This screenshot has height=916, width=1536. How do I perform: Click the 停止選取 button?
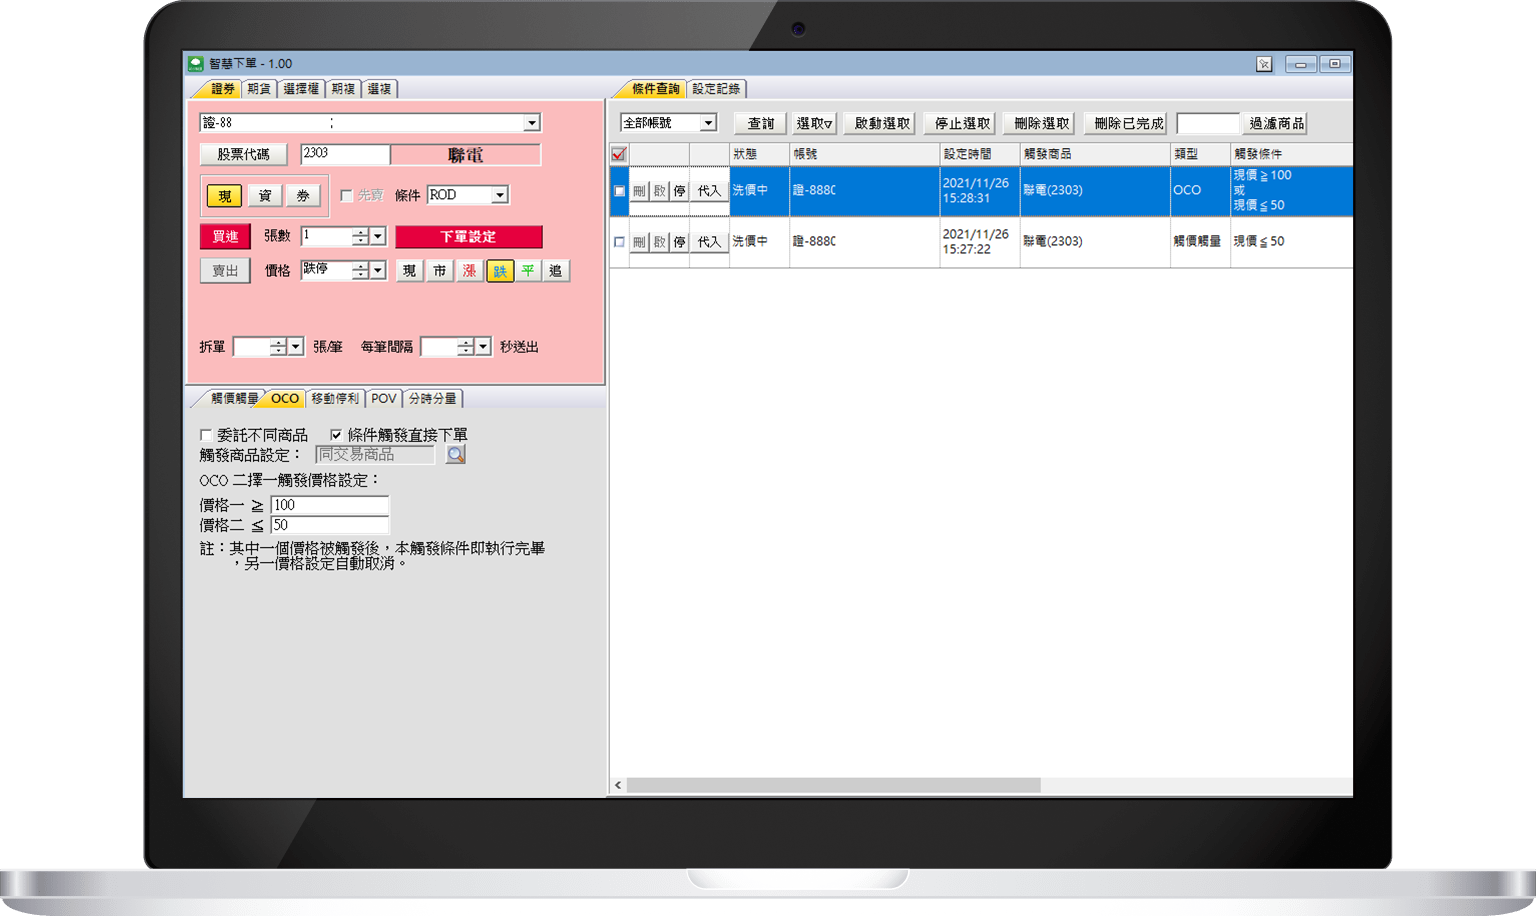(962, 123)
